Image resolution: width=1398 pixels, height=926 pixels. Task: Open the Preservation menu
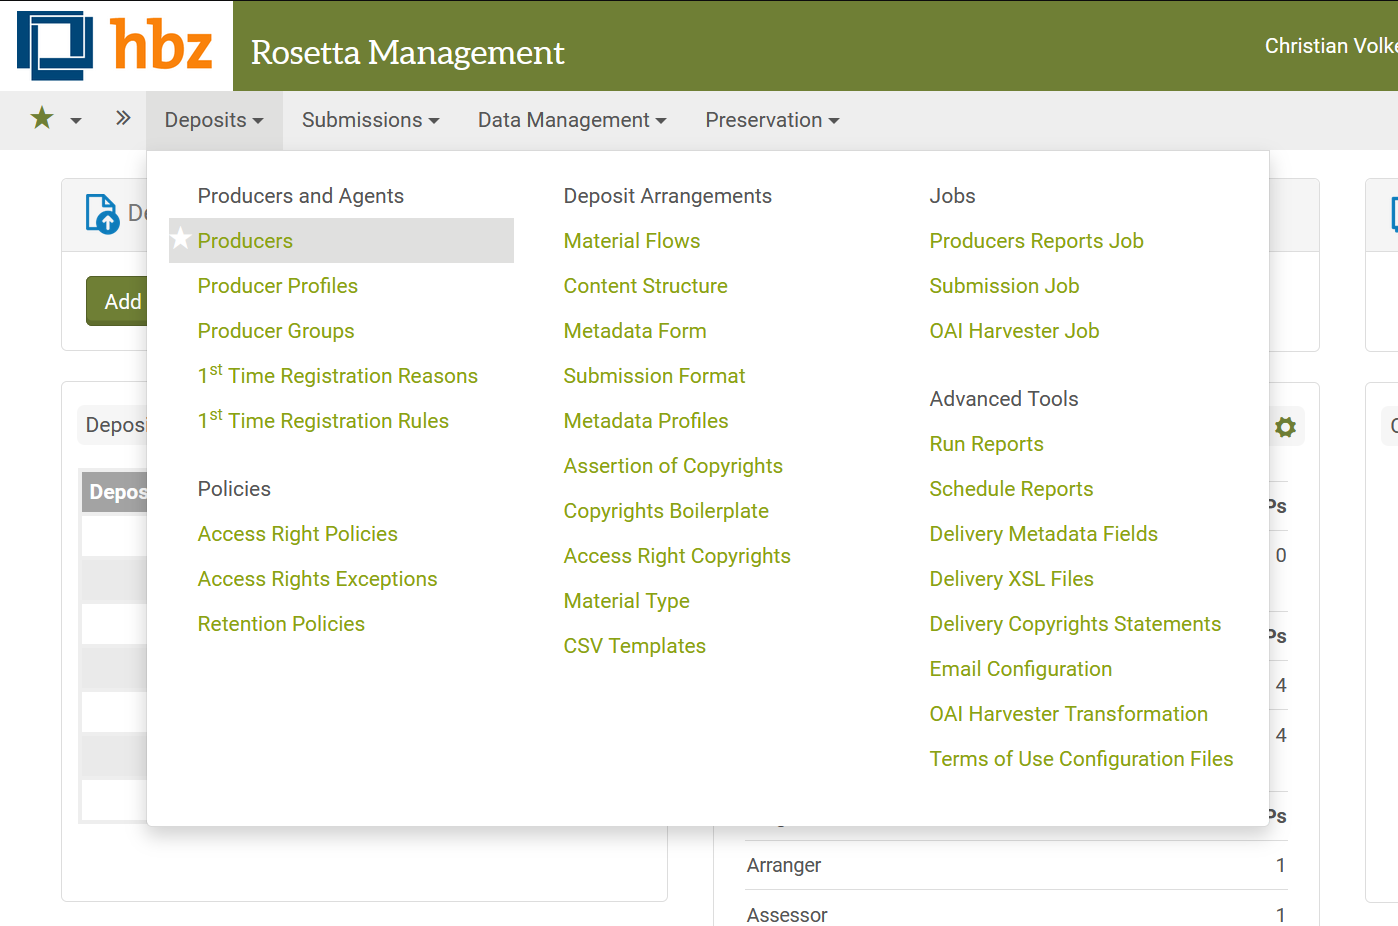click(x=771, y=120)
